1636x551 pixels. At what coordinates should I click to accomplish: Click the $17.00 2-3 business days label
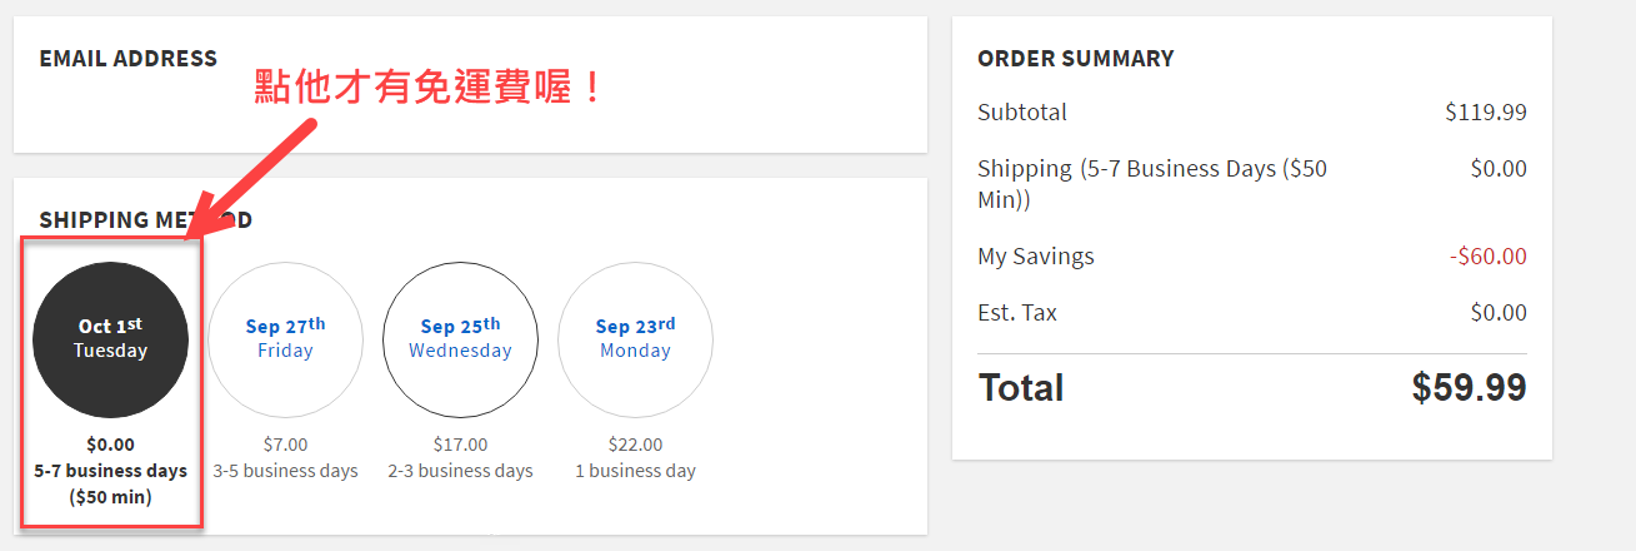(x=460, y=458)
